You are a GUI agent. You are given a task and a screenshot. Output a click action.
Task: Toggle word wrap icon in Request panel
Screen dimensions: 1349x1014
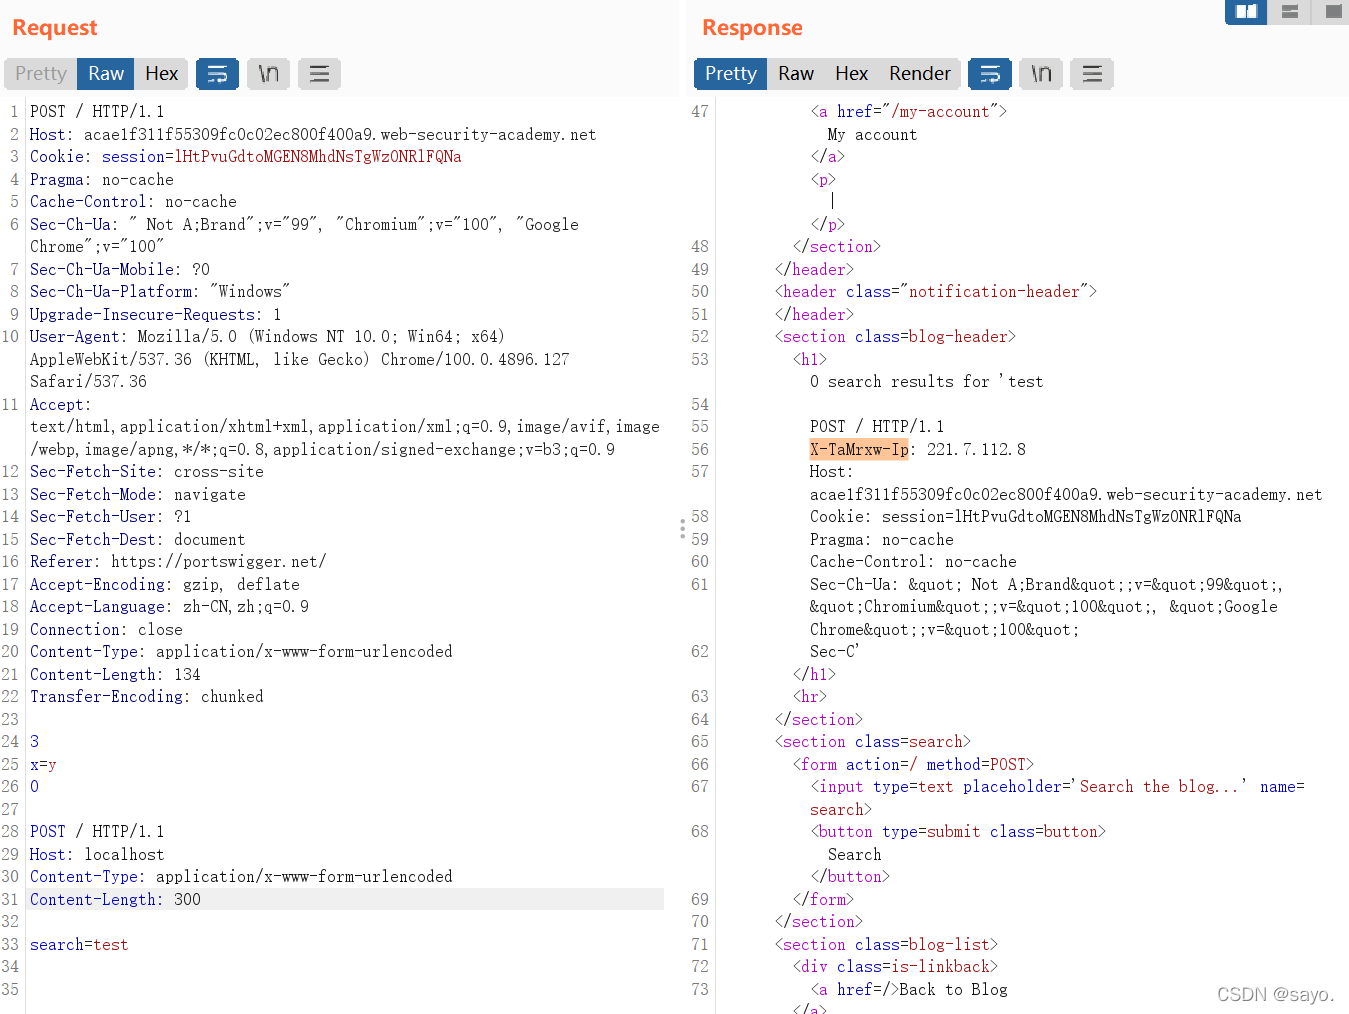pyautogui.click(x=217, y=74)
